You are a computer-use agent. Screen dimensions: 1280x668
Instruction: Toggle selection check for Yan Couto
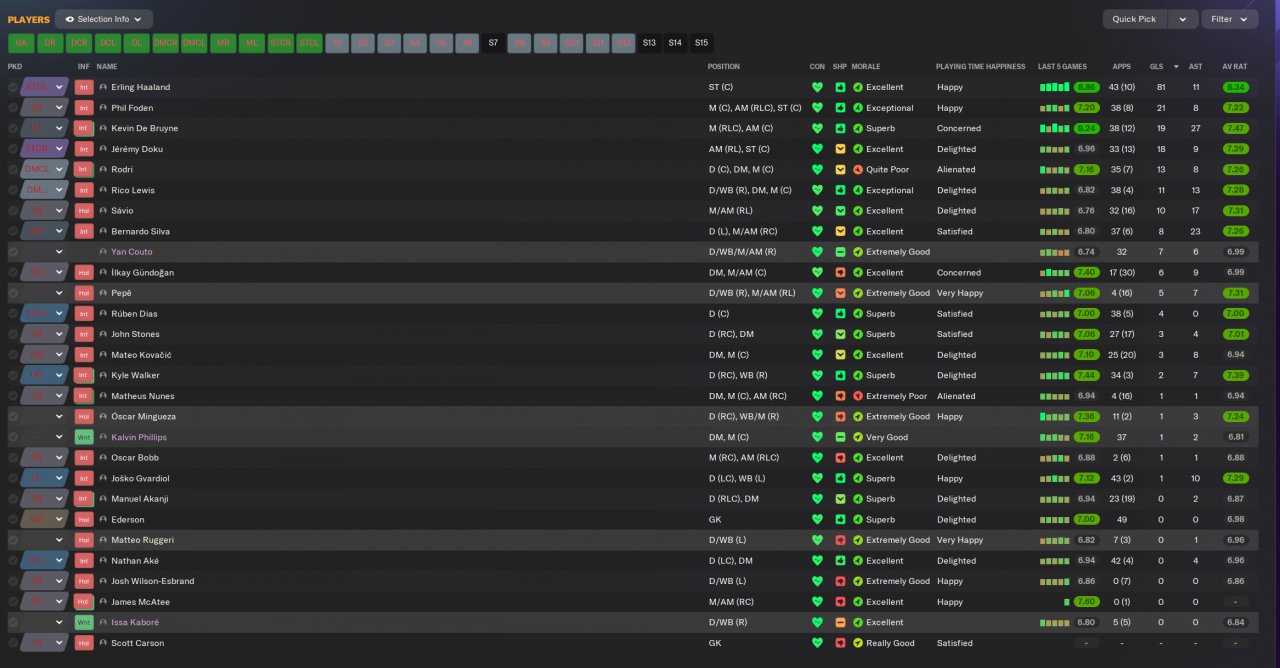point(13,252)
